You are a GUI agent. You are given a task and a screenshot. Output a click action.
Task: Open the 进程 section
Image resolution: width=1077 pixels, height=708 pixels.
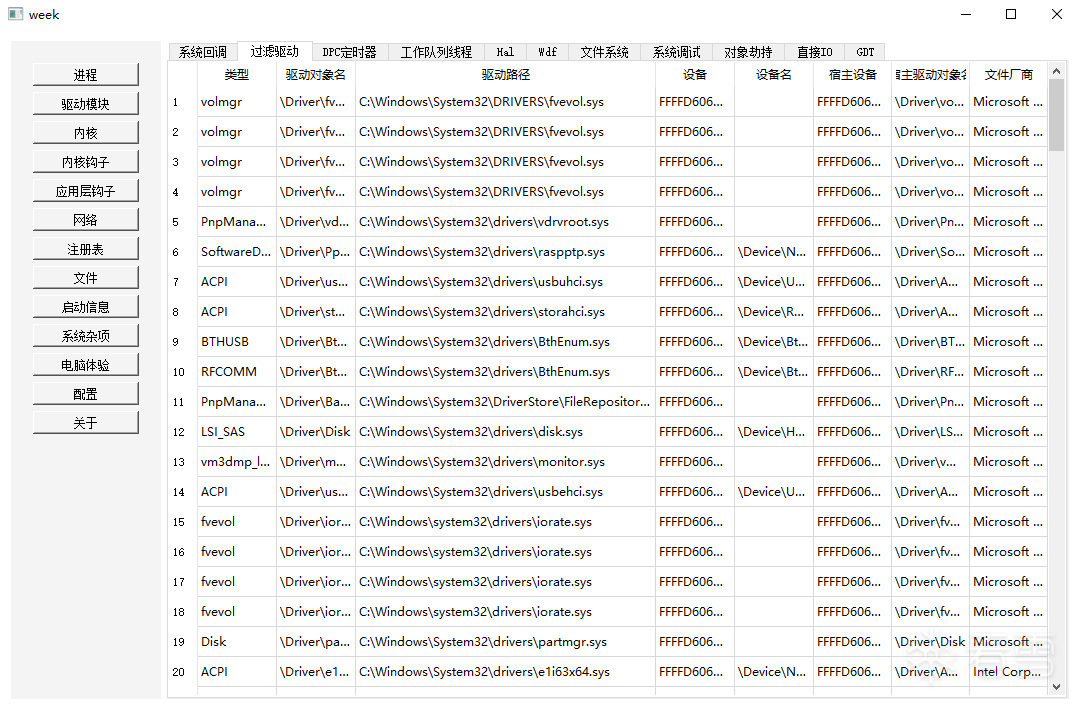[85, 75]
